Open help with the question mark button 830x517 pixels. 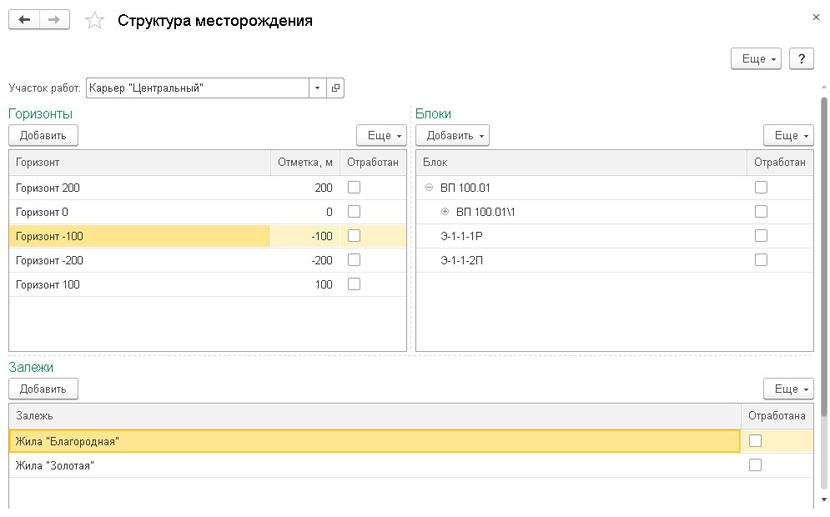[801, 59]
